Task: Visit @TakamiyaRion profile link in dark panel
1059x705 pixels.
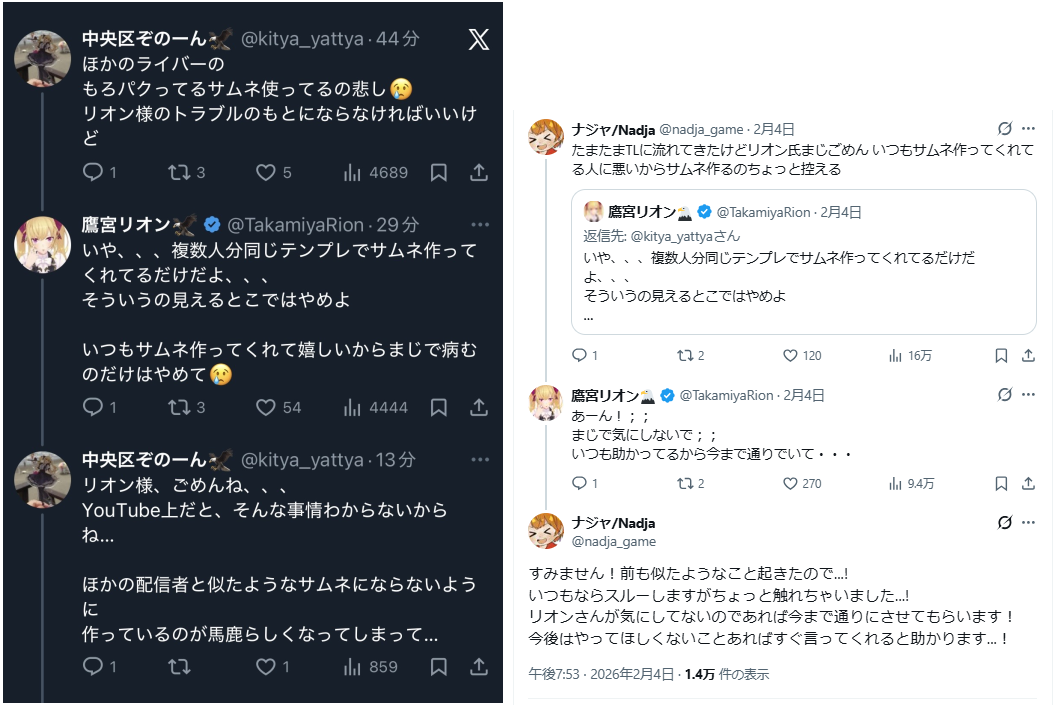Action: click(296, 224)
